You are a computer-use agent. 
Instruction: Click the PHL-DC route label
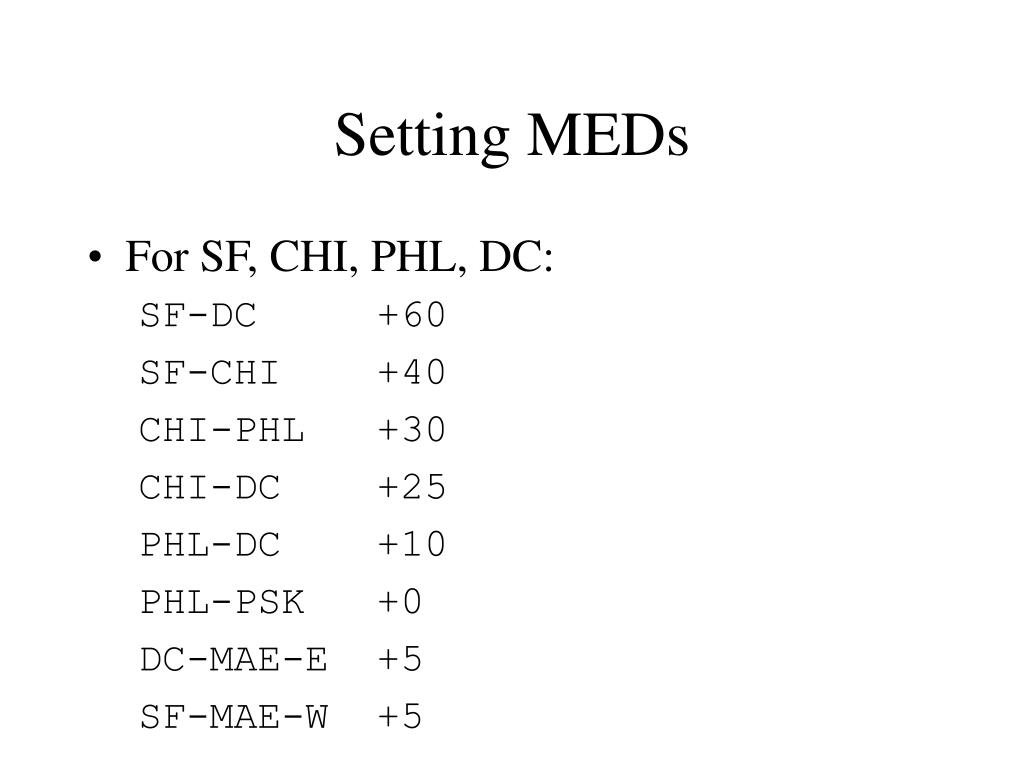tap(210, 545)
